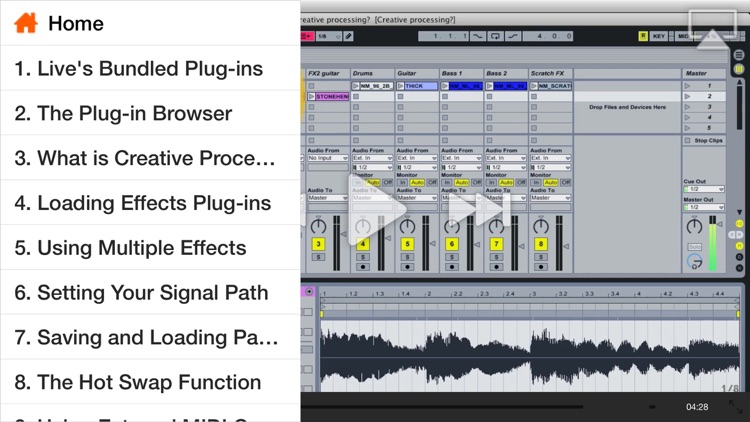Image resolution: width=750 pixels, height=422 pixels.
Task: Open the 1/8 quantization dropdown
Action: (x=328, y=36)
